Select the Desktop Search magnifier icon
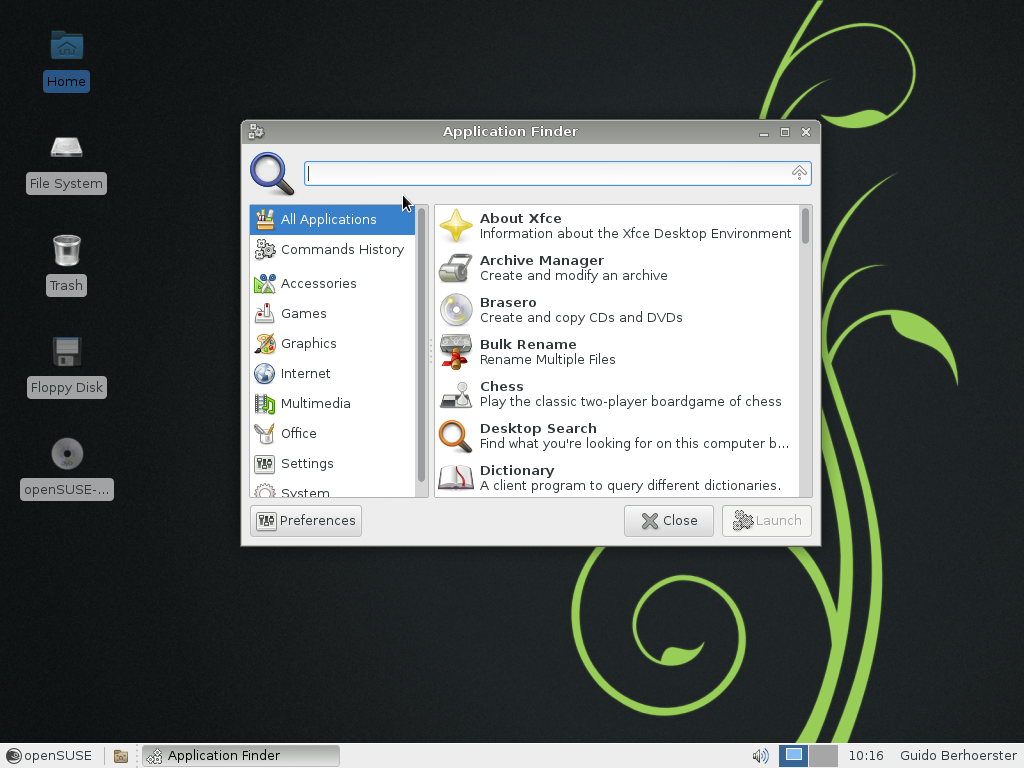Viewport: 1024px width, 768px height. click(x=456, y=436)
